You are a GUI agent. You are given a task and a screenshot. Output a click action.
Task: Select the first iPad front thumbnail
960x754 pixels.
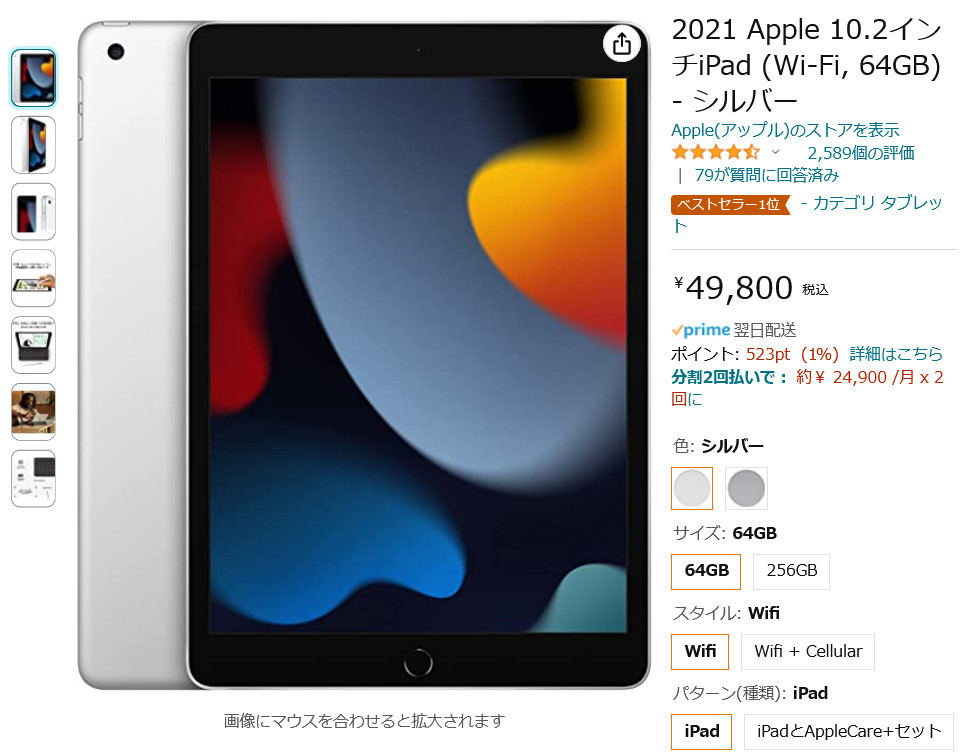click(34, 78)
